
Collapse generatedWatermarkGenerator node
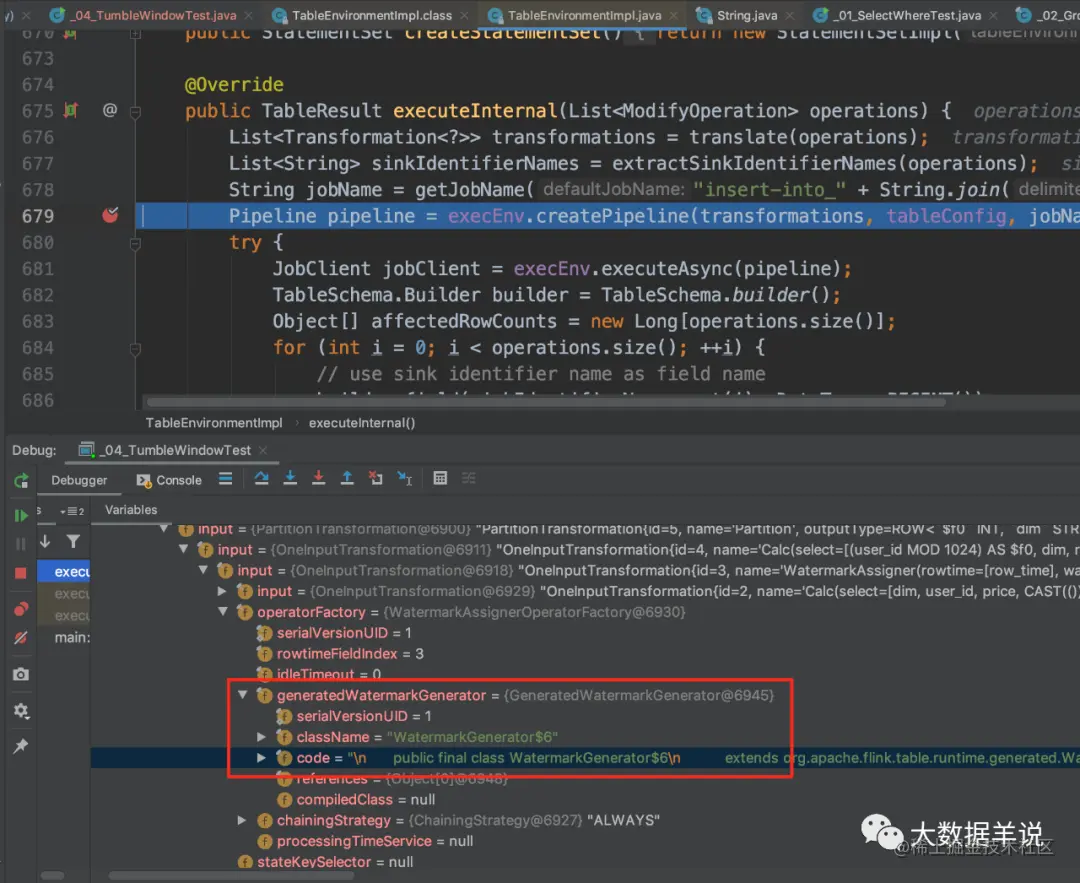[x=242, y=695]
